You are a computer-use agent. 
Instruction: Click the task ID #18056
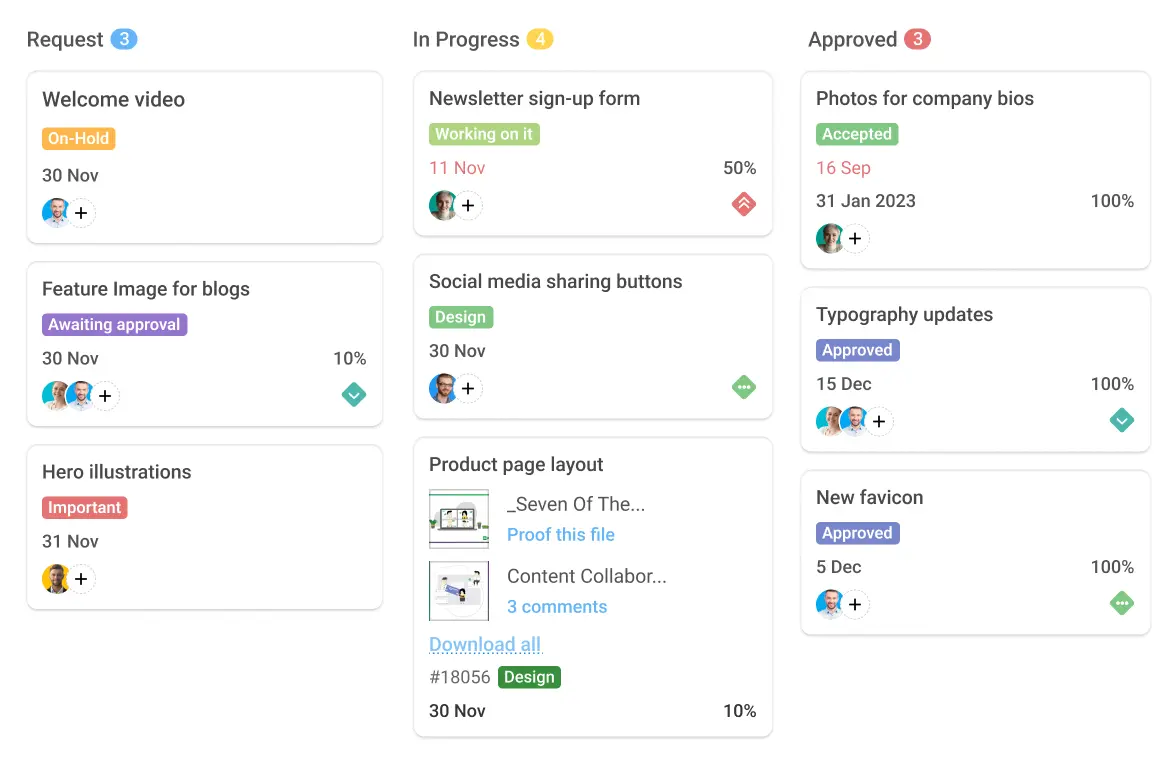(460, 677)
